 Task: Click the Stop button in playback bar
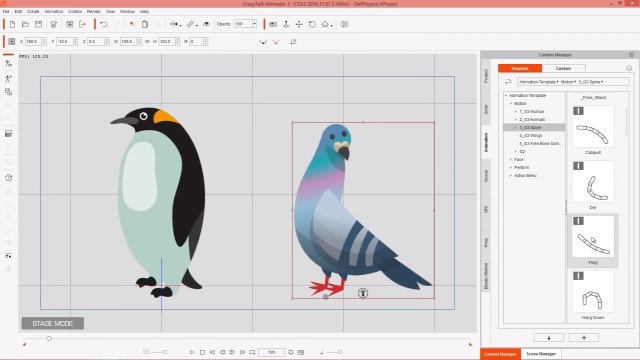[x=202, y=352]
